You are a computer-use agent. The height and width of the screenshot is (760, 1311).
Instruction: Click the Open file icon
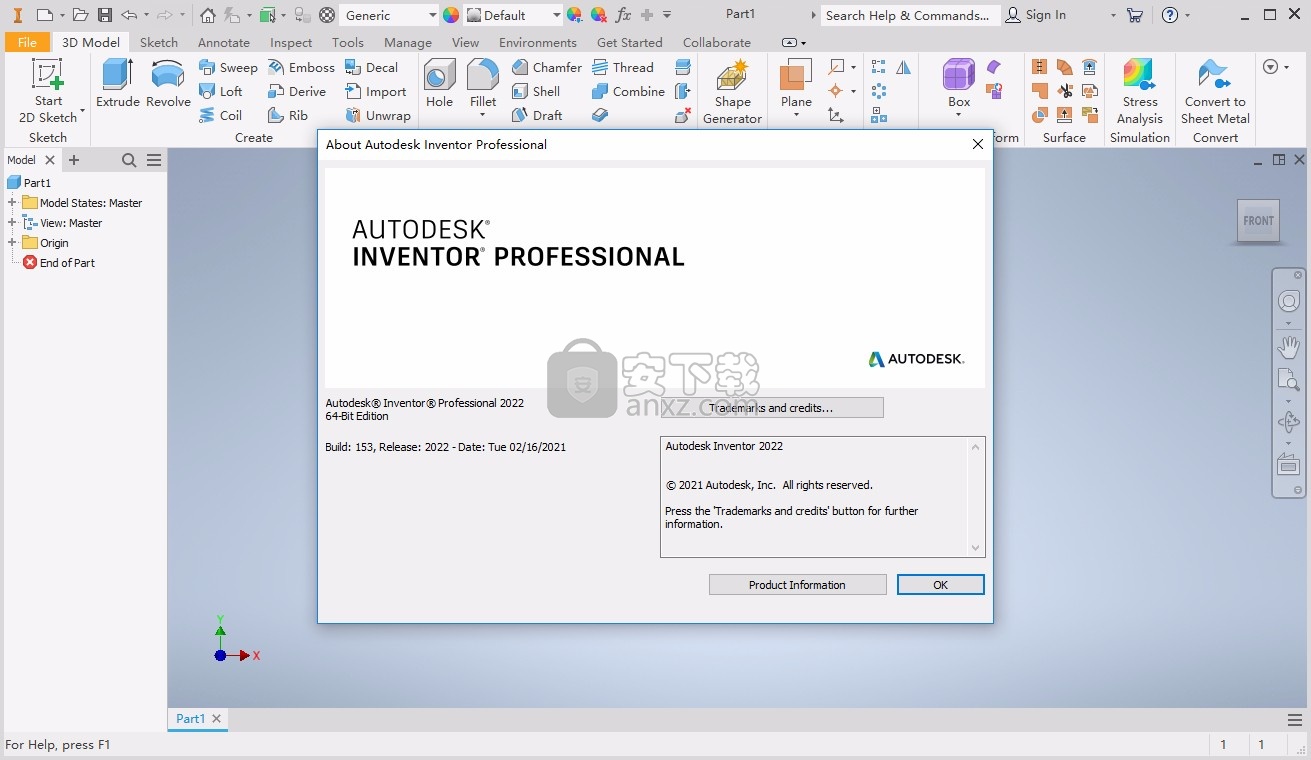pyautogui.click(x=80, y=15)
